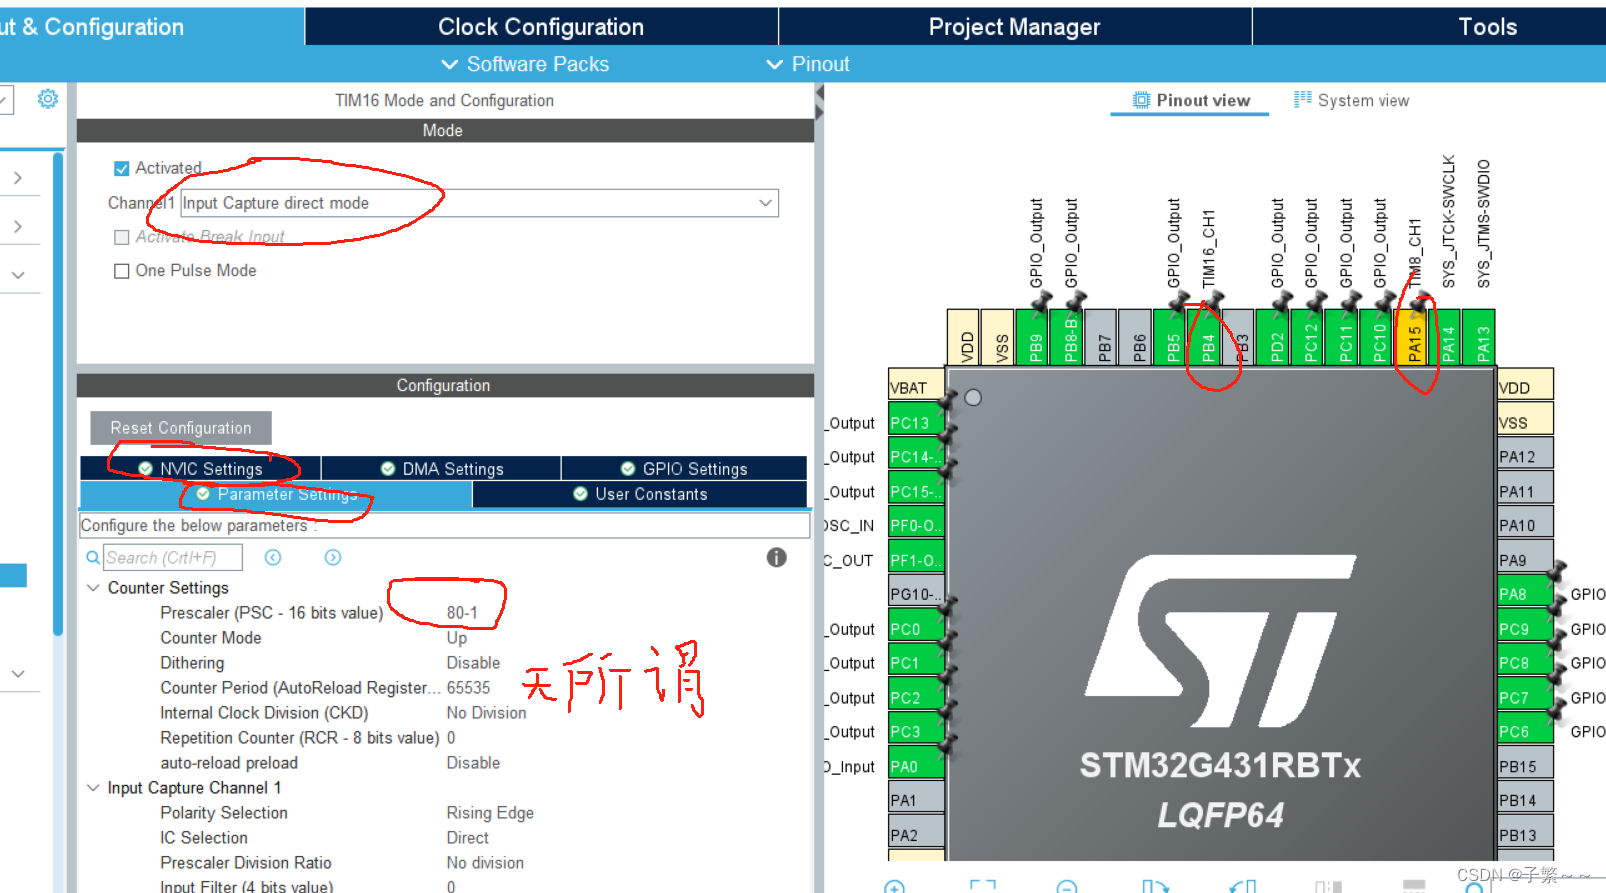Click the search magnifier icon in parameters
The width and height of the screenshot is (1606, 893).
(x=93, y=558)
